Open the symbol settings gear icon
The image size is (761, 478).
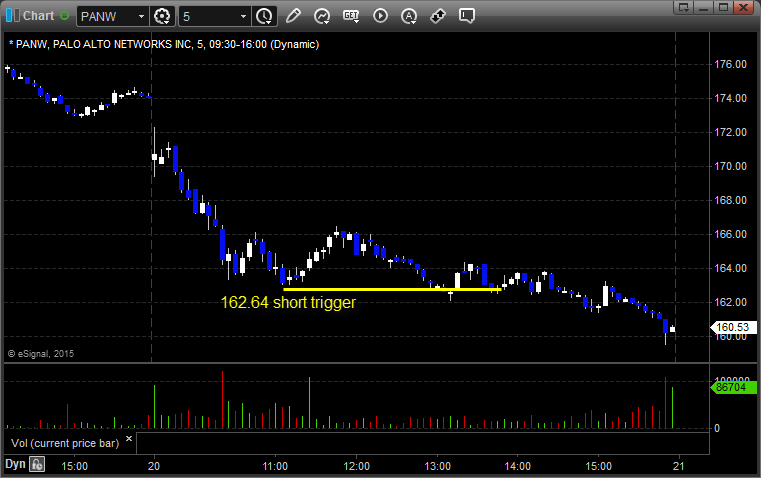[x=162, y=16]
